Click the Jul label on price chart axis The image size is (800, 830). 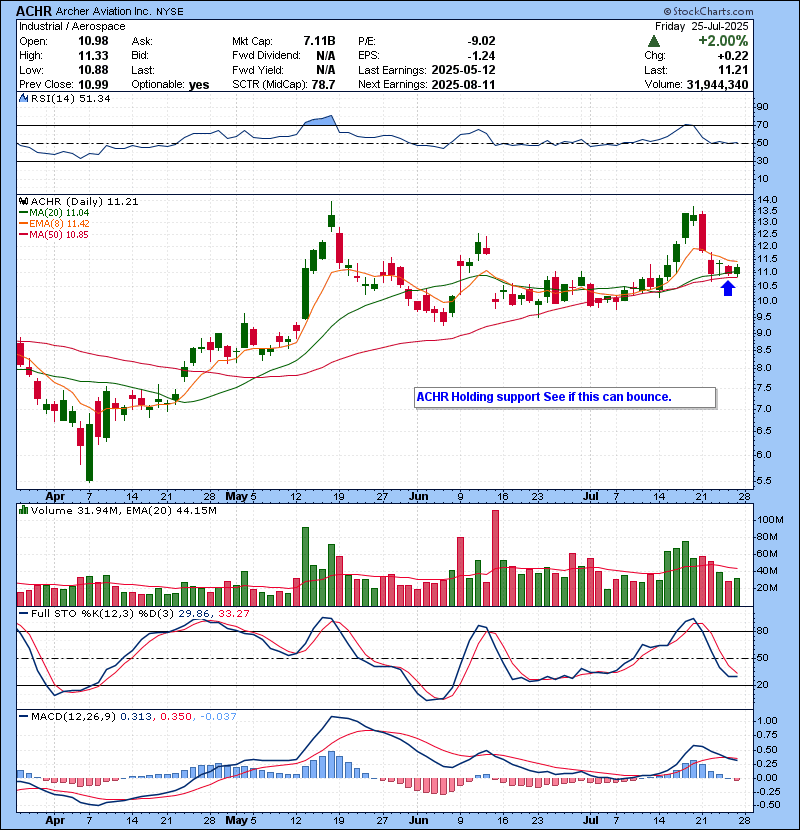pyautogui.click(x=591, y=496)
